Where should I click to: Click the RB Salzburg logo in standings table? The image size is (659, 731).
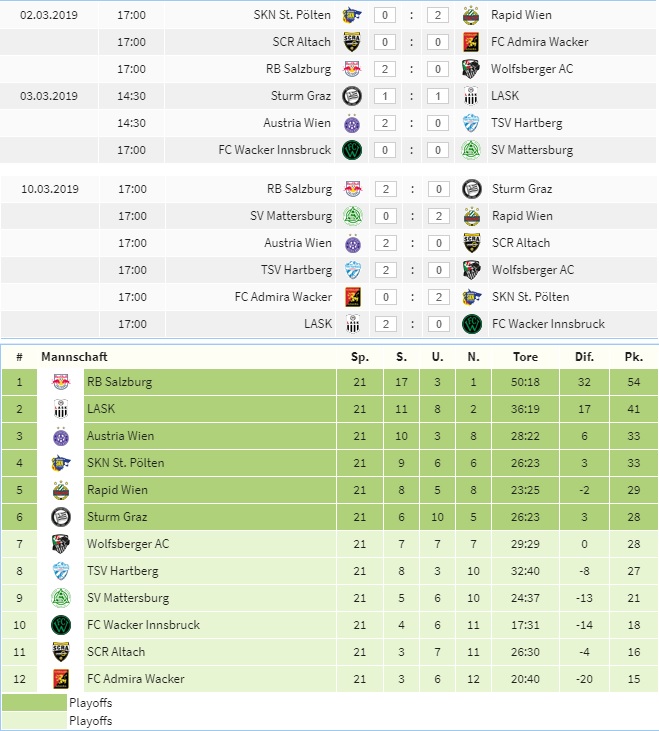coord(61,382)
